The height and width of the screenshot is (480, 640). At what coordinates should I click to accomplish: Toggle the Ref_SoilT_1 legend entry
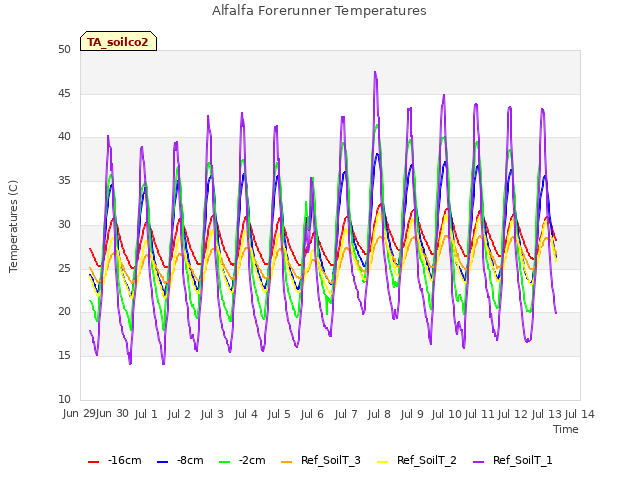point(513,460)
